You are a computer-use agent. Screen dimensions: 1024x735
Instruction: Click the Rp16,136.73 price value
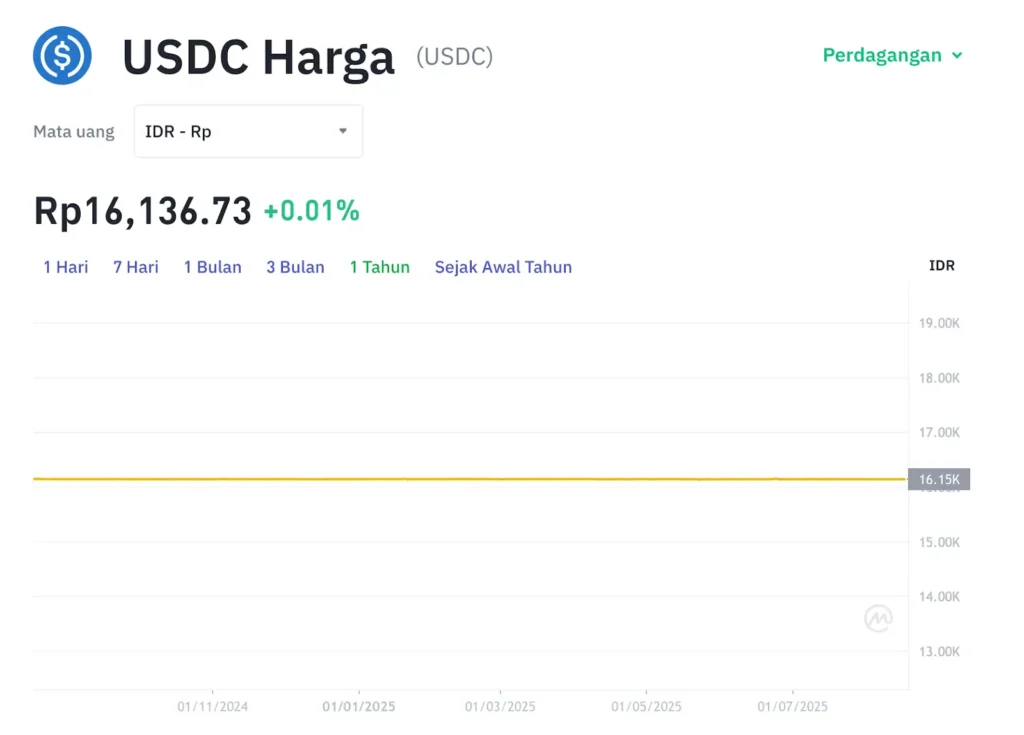click(142, 211)
